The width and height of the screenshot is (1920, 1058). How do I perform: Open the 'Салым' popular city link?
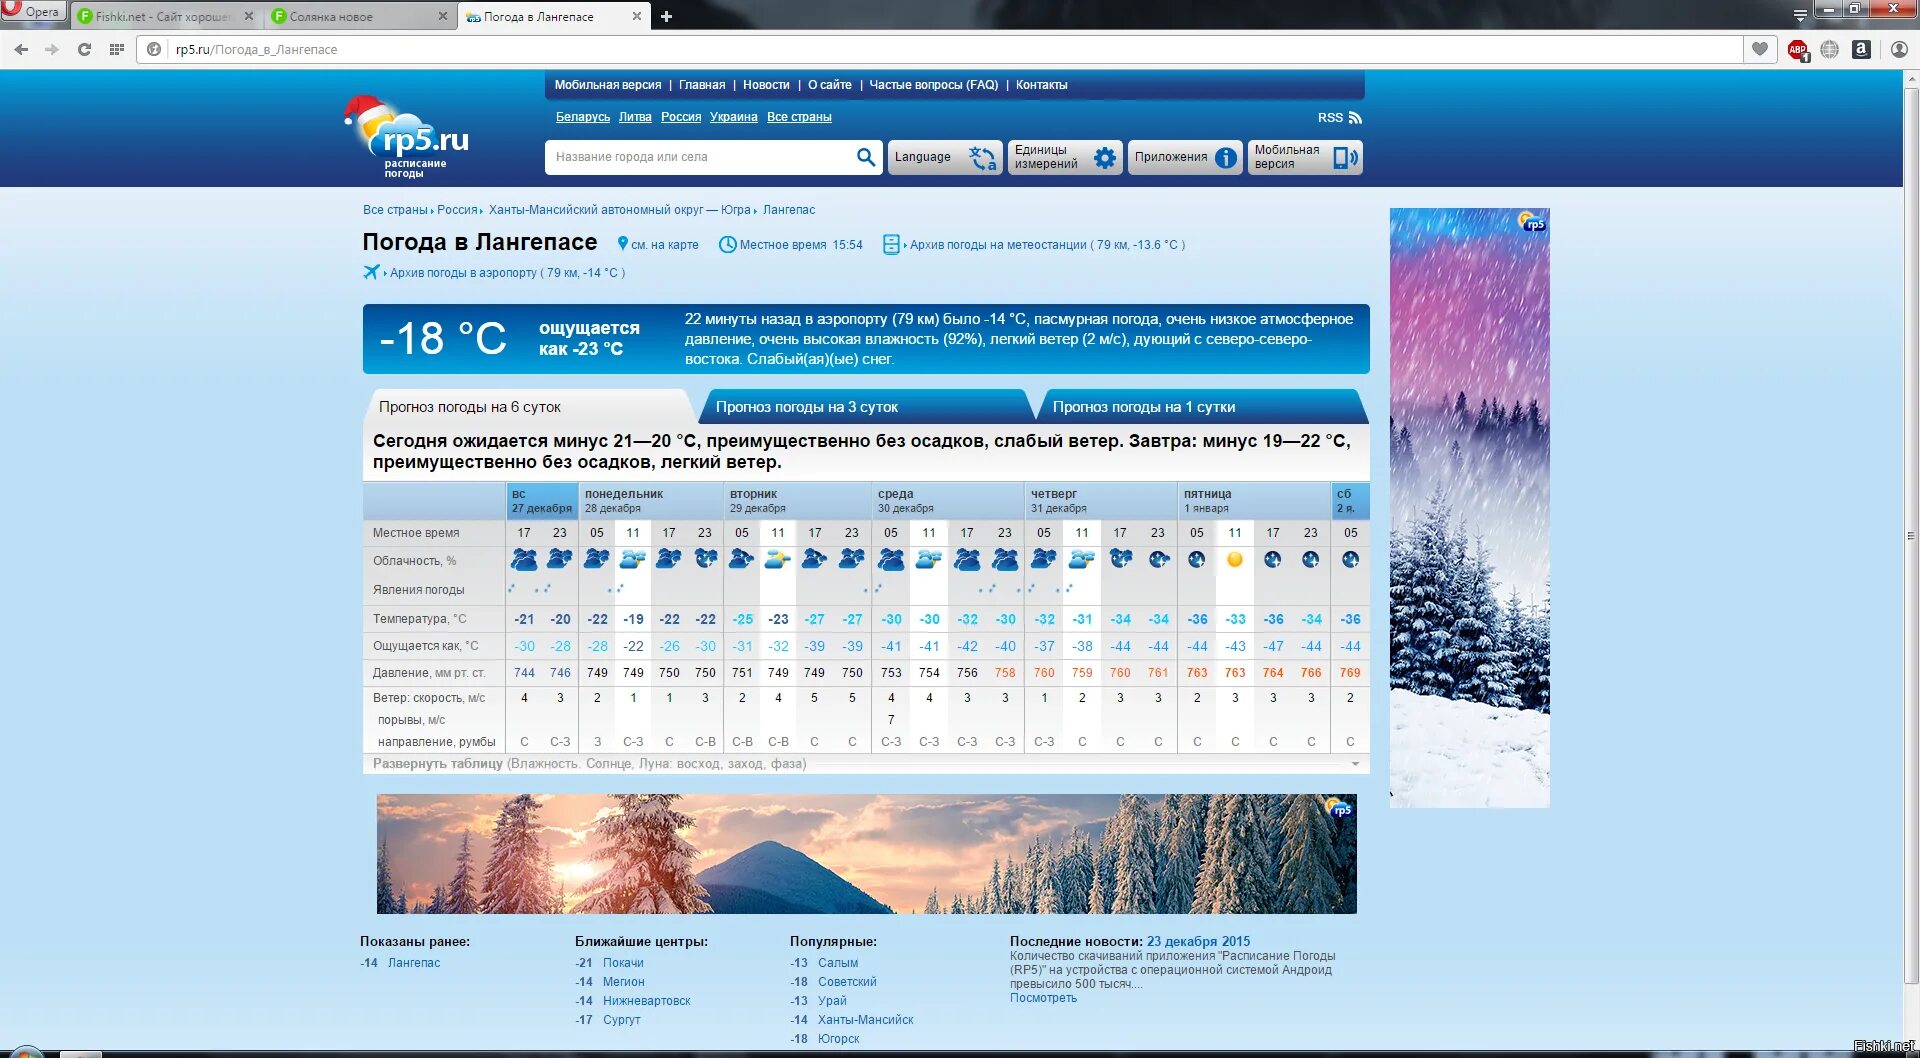pos(838,963)
